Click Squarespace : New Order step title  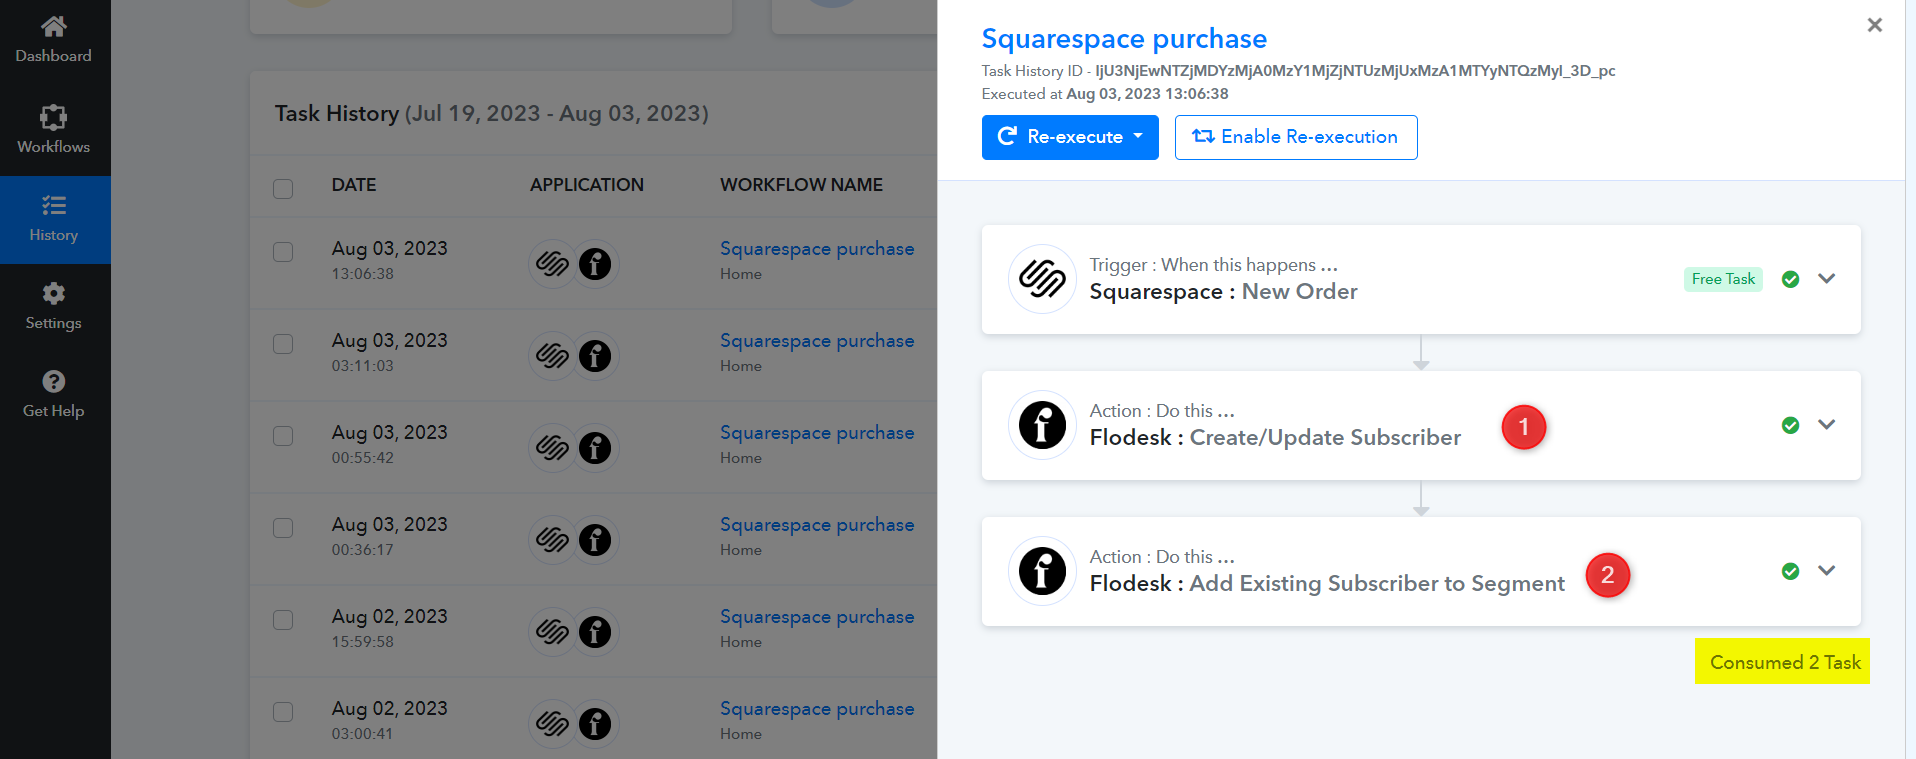pos(1223,292)
